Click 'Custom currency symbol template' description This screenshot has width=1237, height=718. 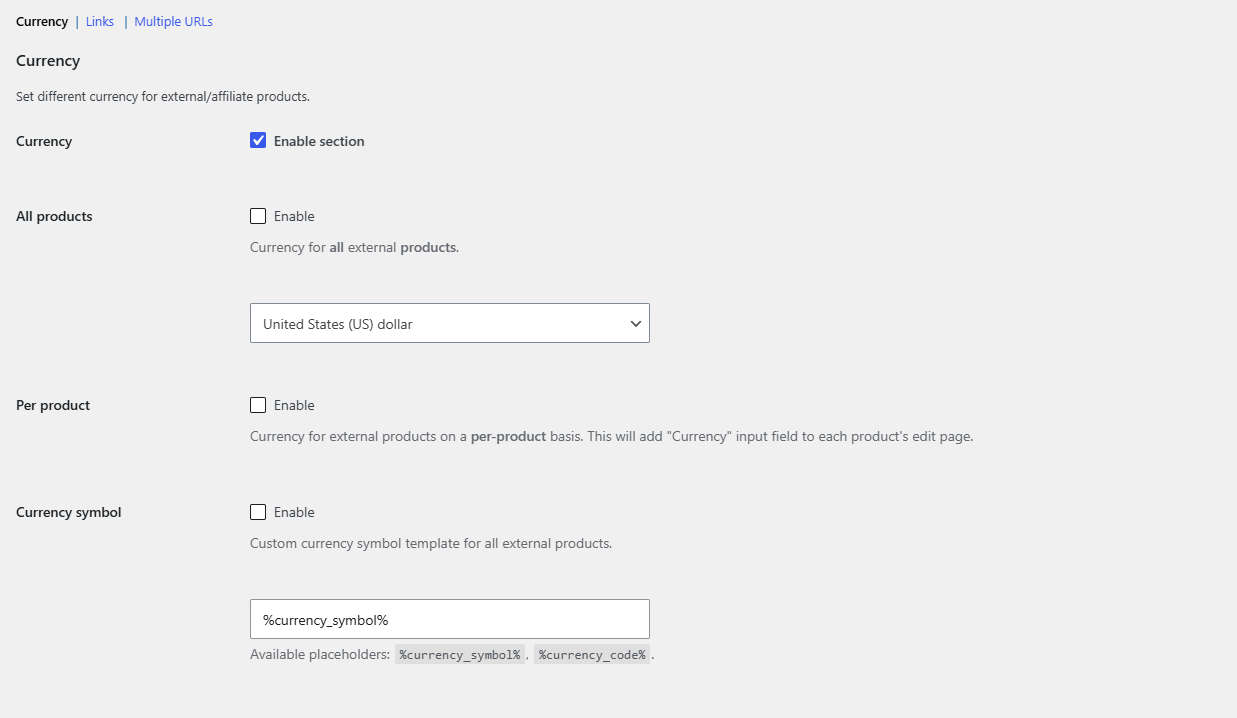tap(431, 543)
